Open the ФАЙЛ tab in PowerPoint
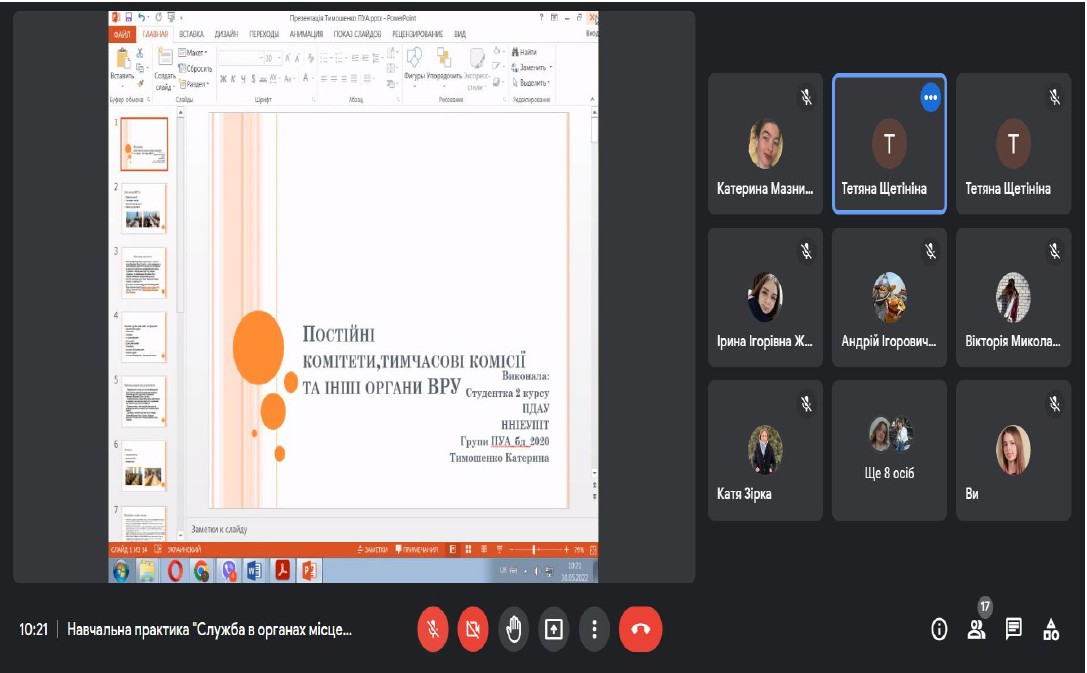1087x673 pixels. (122, 33)
